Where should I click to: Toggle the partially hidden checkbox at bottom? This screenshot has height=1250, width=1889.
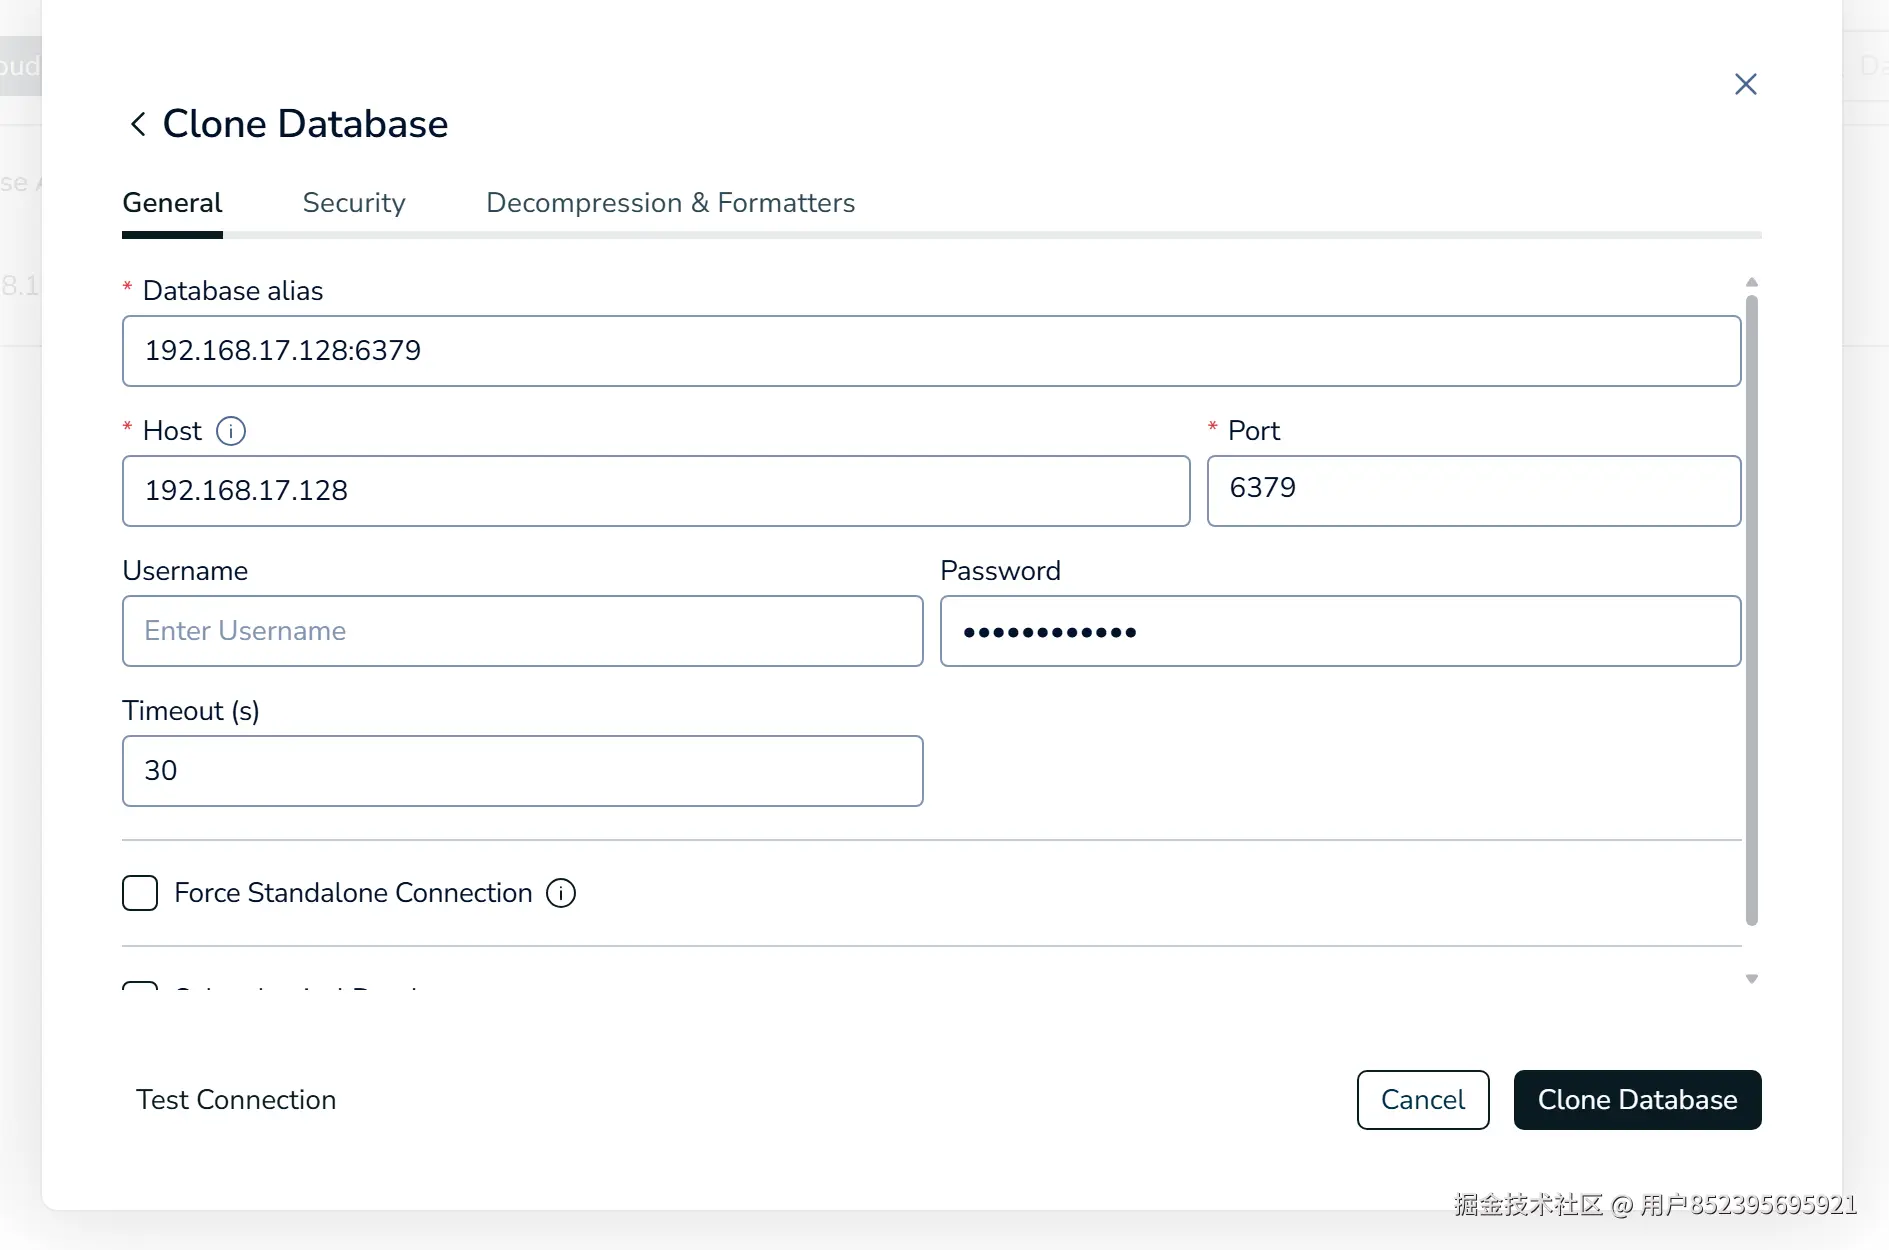[x=140, y=986]
